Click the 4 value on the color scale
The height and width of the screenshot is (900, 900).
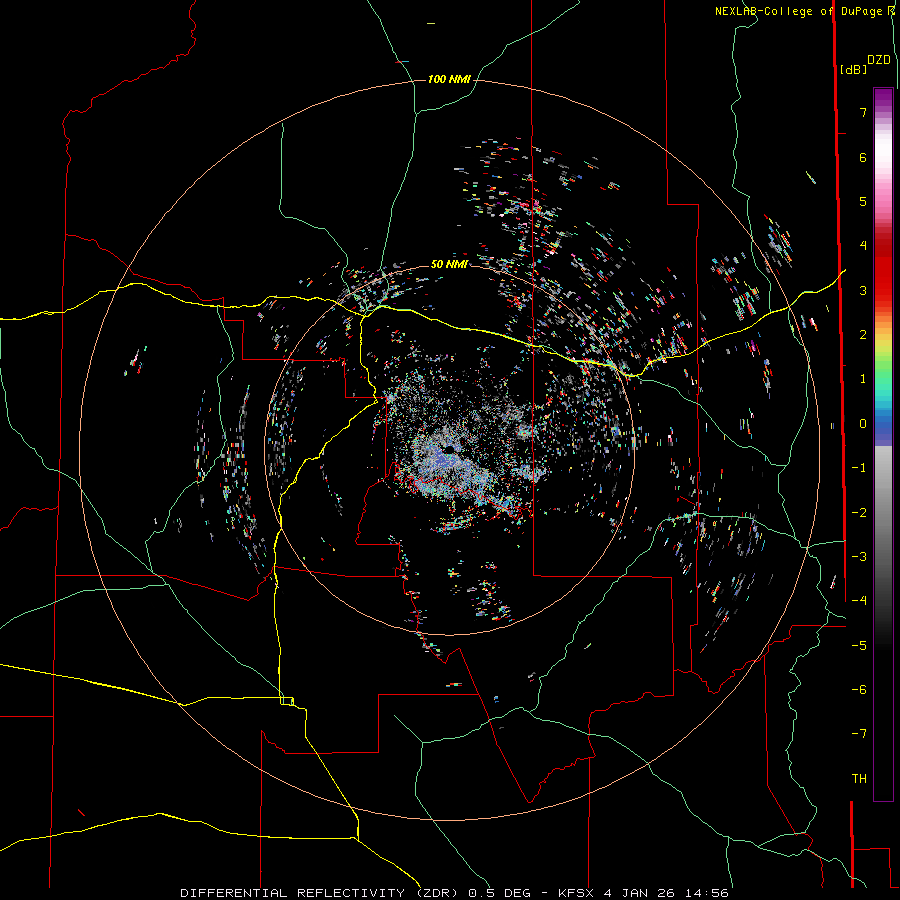863,246
